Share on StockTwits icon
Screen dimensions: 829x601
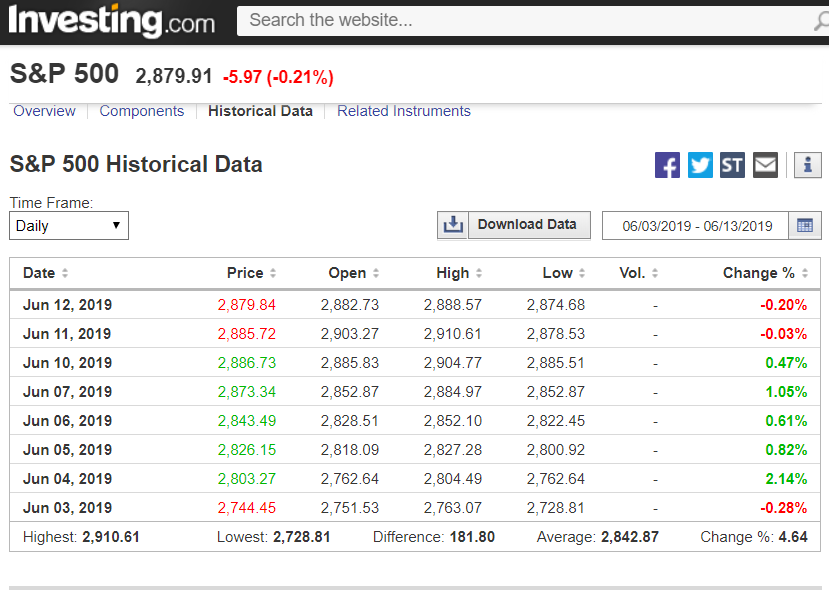[x=732, y=165]
